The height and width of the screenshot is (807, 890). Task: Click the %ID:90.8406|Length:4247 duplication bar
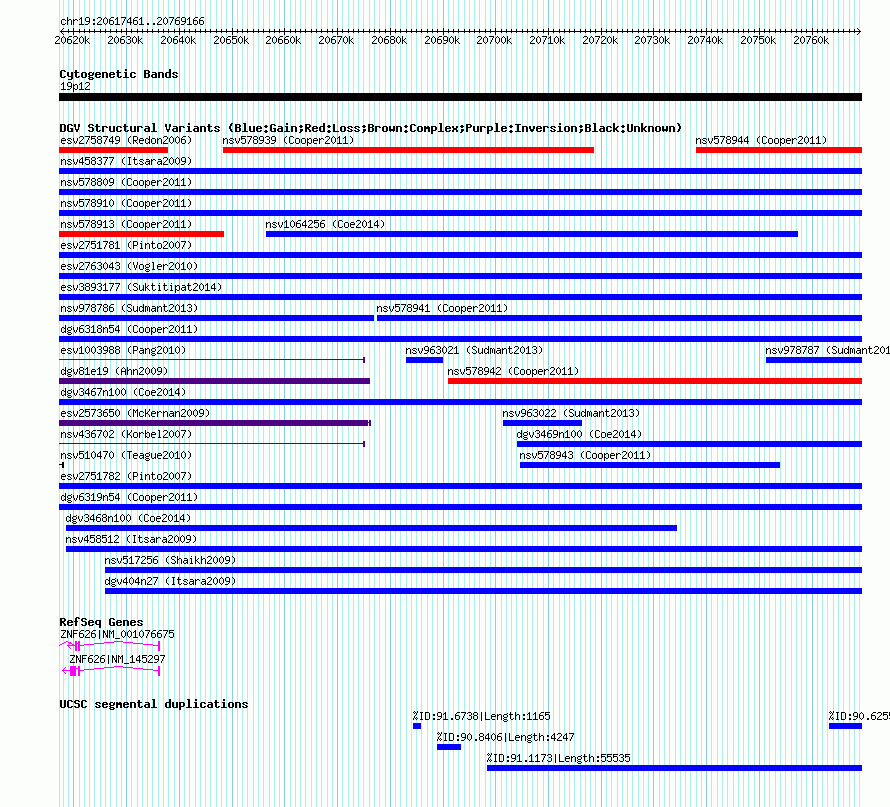coord(449,747)
